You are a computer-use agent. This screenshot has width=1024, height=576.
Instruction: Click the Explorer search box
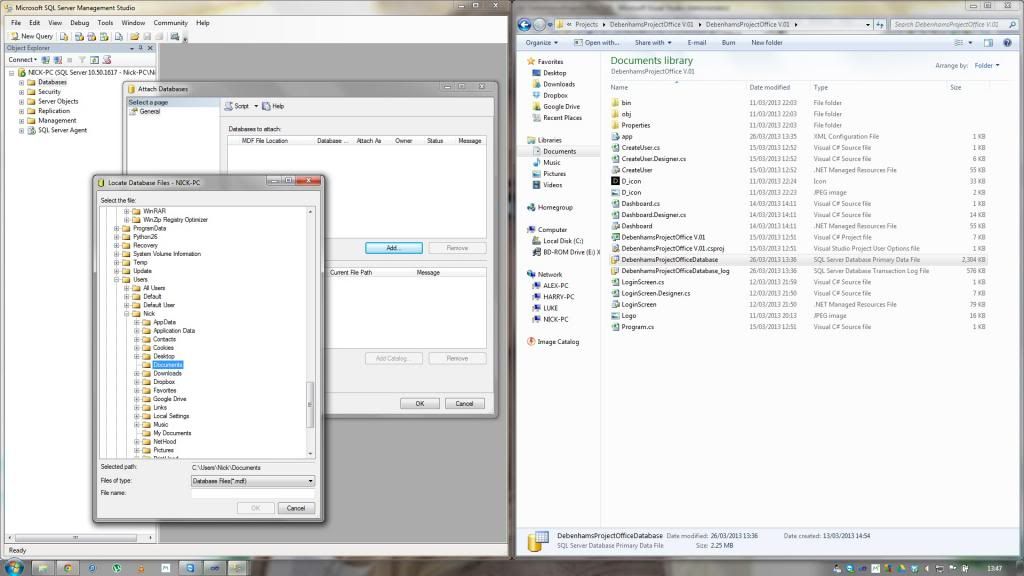pyautogui.click(x=954, y=25)
